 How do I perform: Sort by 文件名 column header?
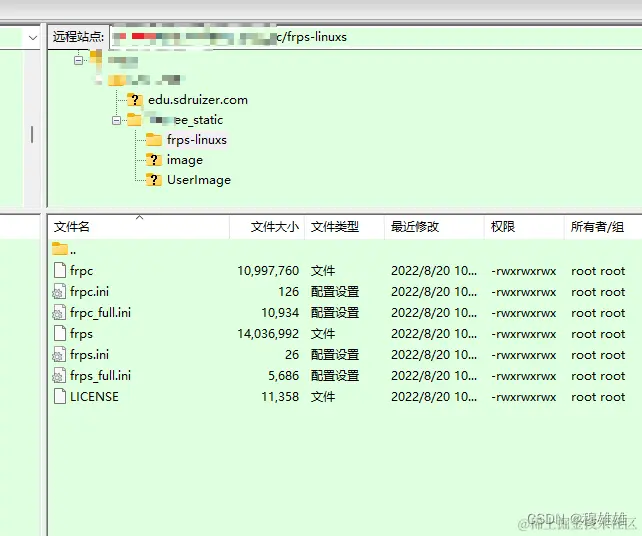tap(139, 226)
